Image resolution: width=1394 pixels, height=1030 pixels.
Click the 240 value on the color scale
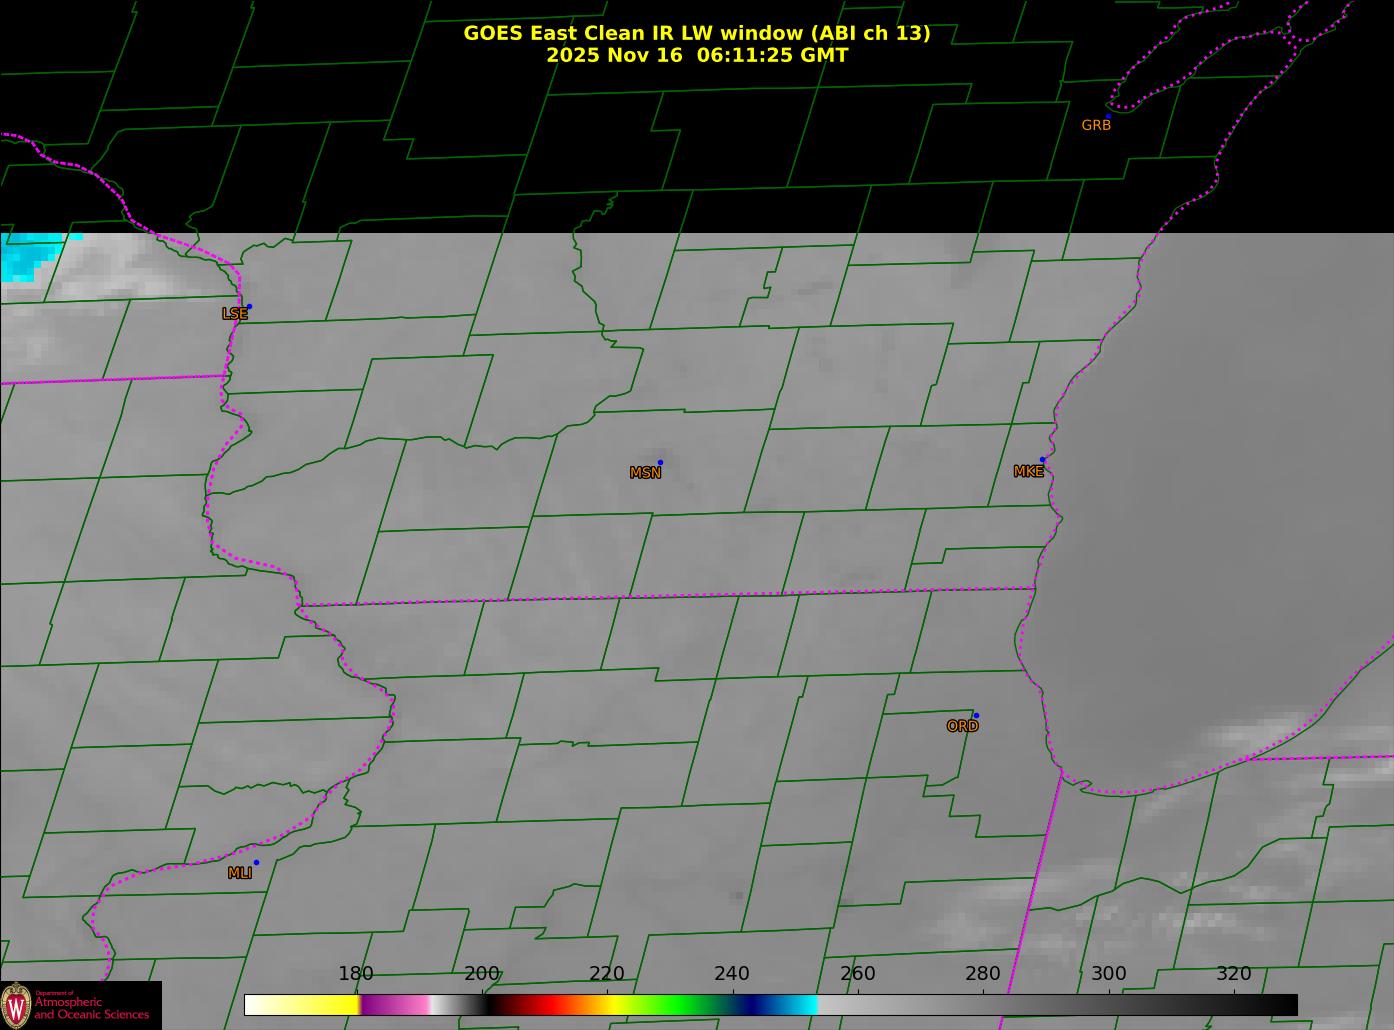coord(732,974)
